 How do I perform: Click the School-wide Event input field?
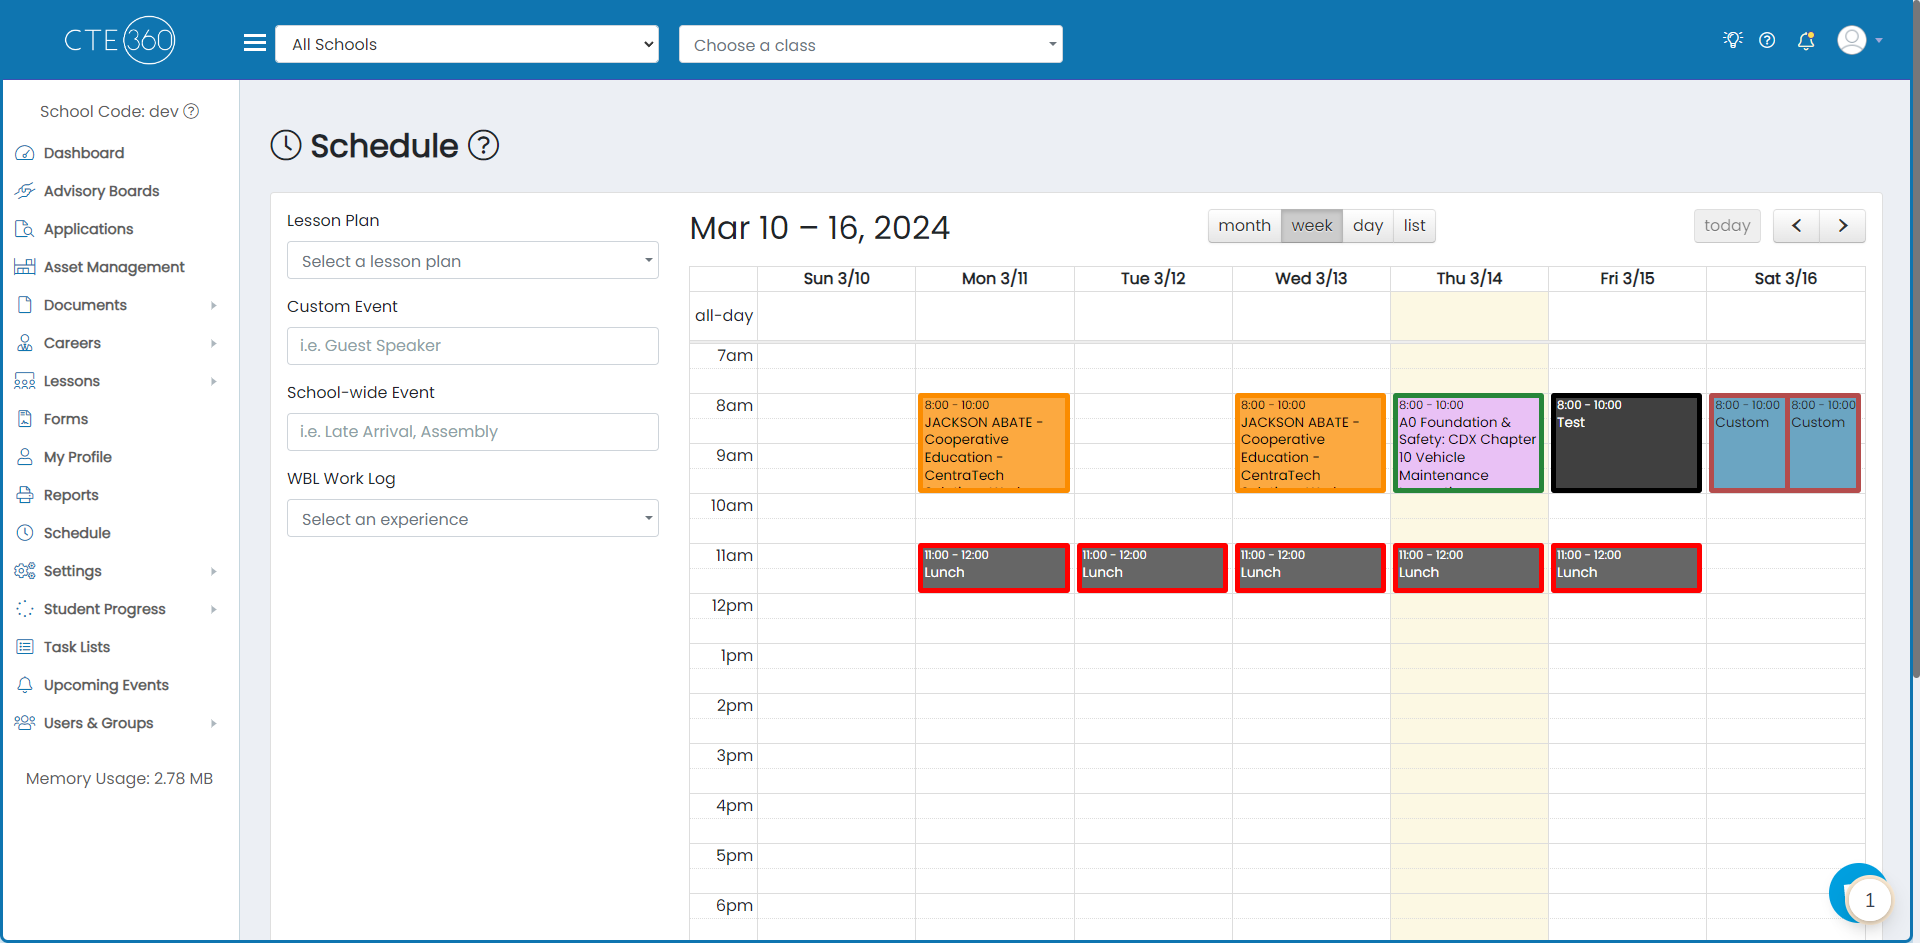(473, 432)
